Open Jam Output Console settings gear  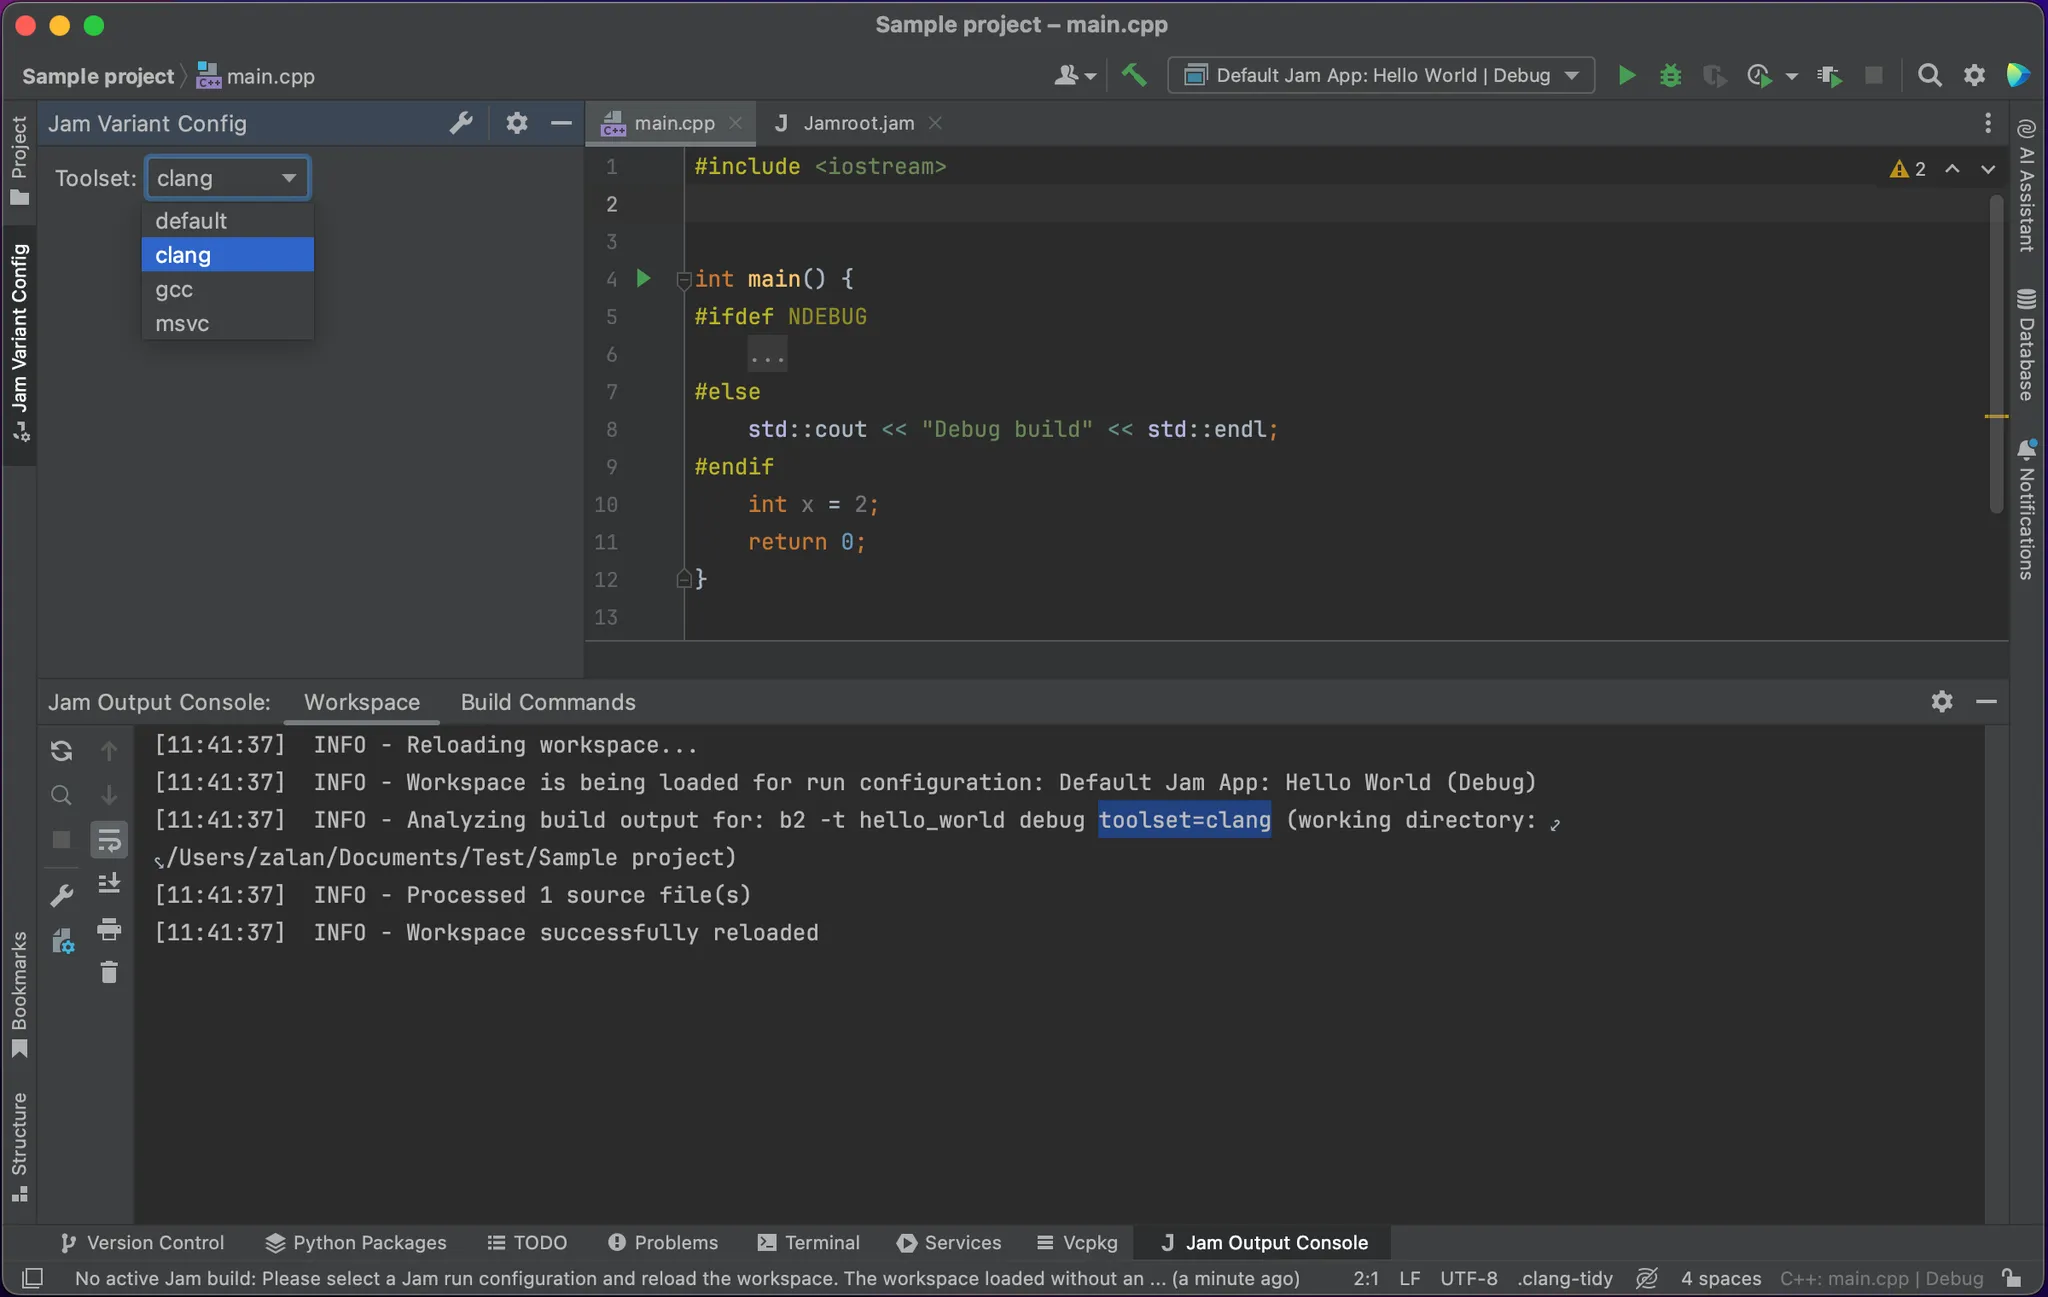point(1942,702)
